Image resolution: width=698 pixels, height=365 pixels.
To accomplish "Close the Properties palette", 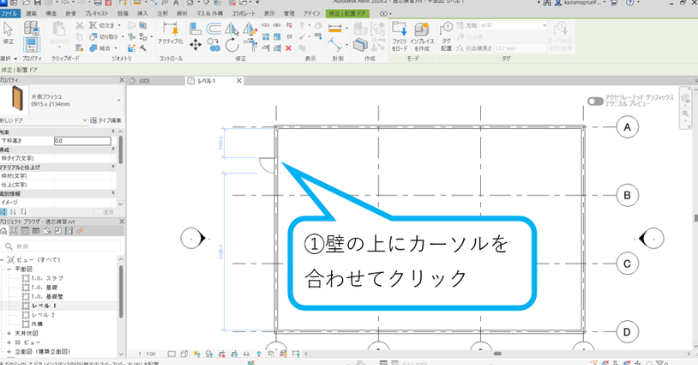I will tap(122, 80).
